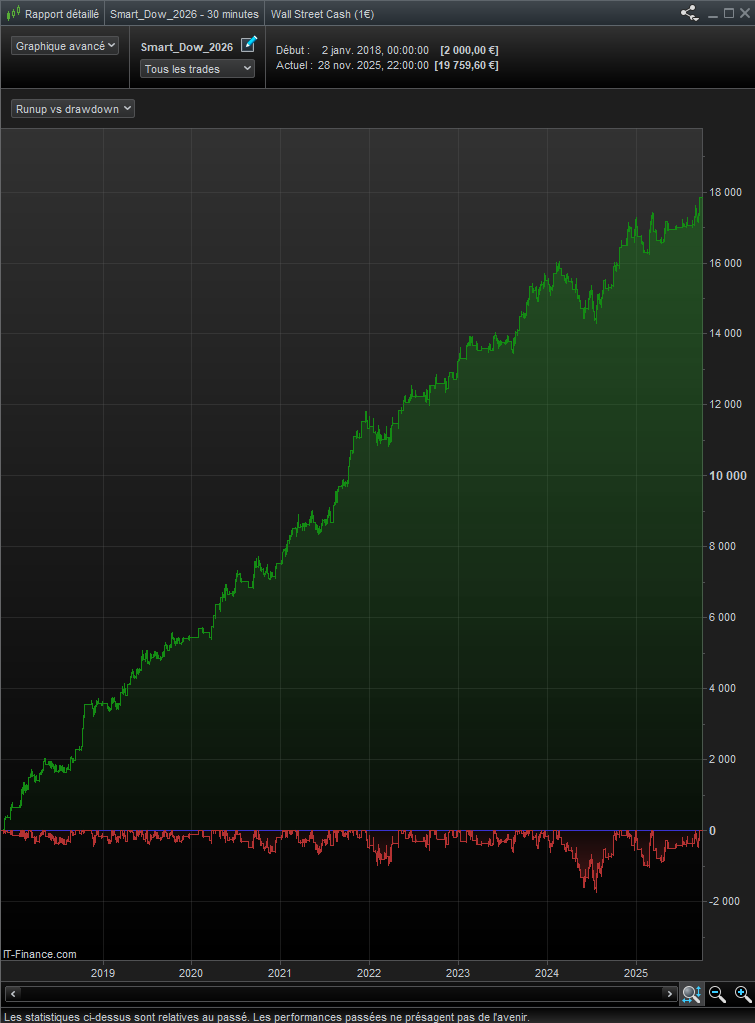This screenshot has width=755, height=1023.
Task: Open the Runup vs drawdown dropdown
Action: pyautogui.click(x=73, y=109)
